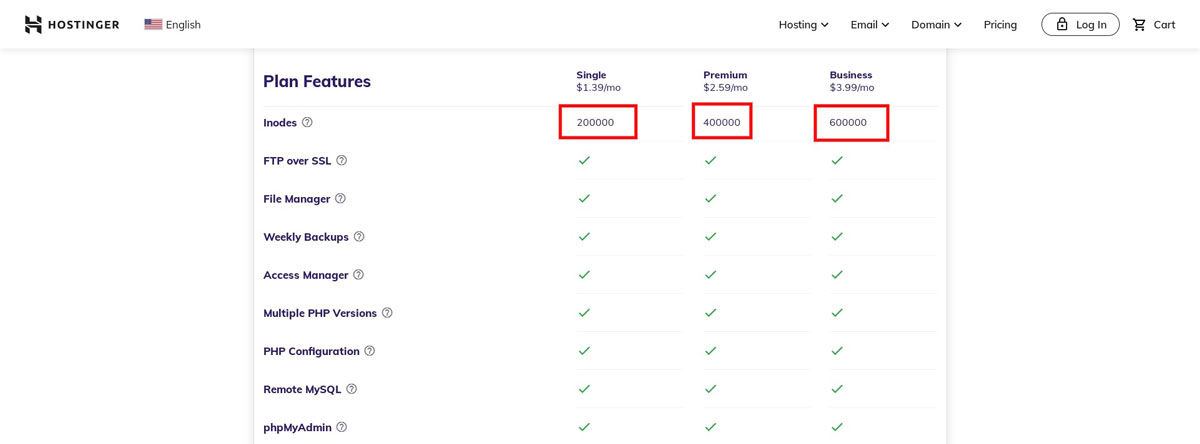Screen dimensions: 1200x444
Task: Click Business plan checkmark for PHP Configuration
Action: 837,350
